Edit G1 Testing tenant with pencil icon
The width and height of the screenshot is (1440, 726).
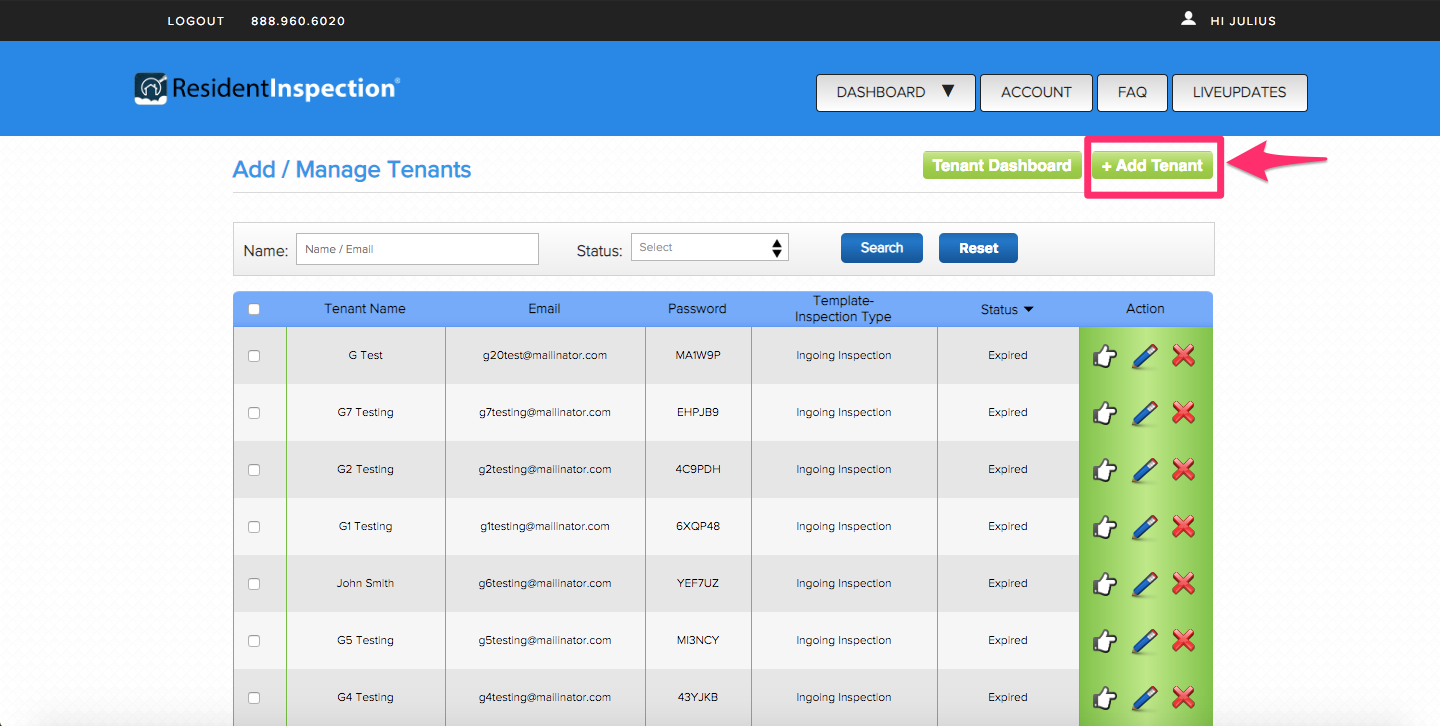pos(1145,527)
